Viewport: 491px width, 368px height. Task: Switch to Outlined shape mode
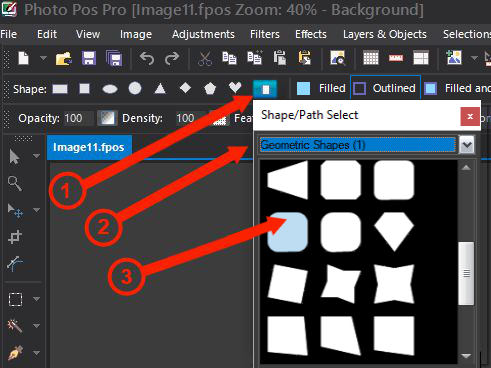click(x=385, y=88)
